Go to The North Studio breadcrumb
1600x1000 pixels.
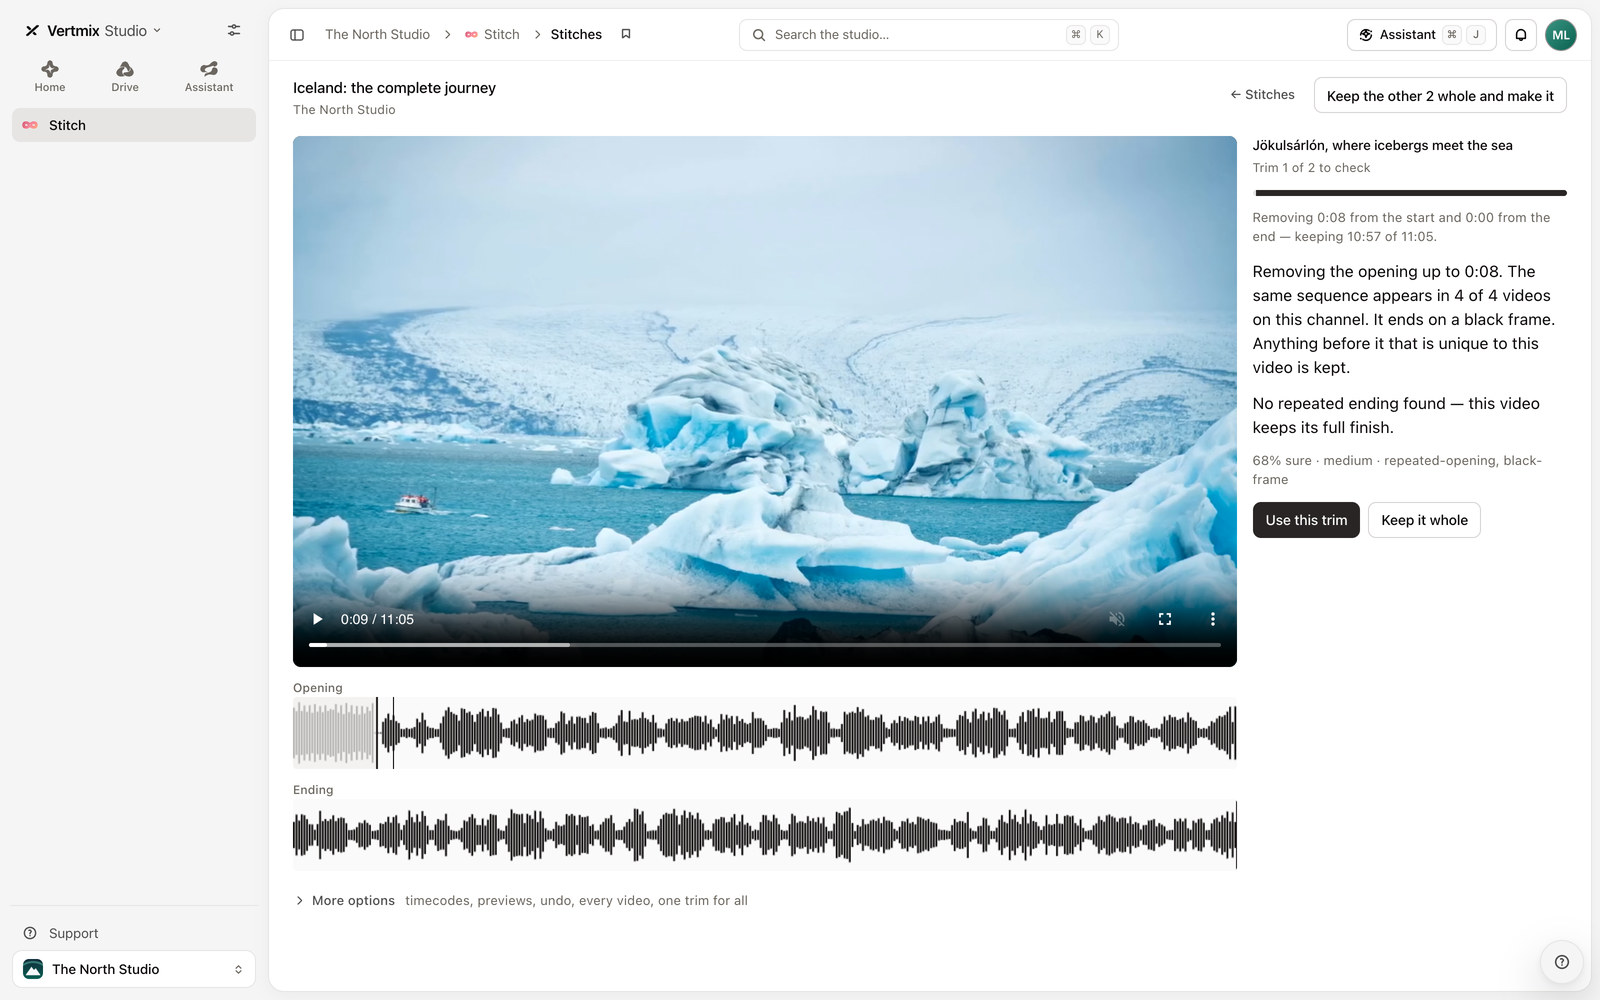pos(377,35)
